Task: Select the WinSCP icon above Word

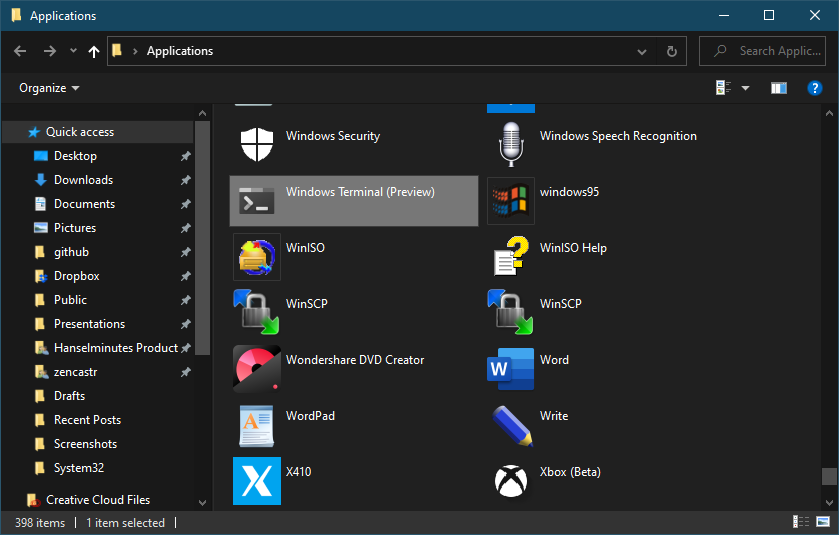Action: click(510, 312)
